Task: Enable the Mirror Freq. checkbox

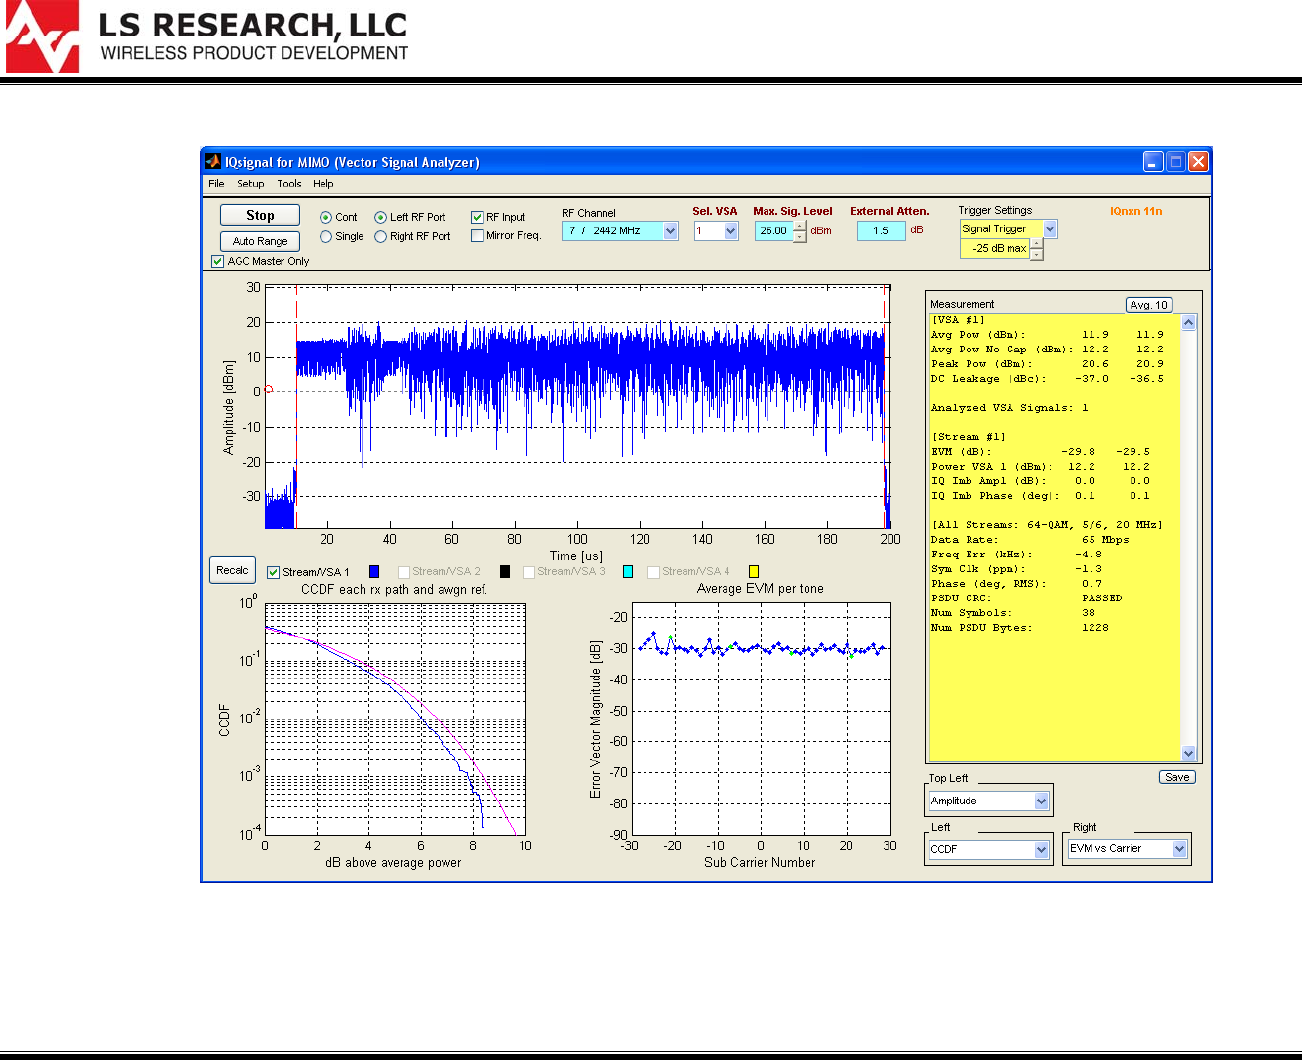Action: tap(478, 236)
